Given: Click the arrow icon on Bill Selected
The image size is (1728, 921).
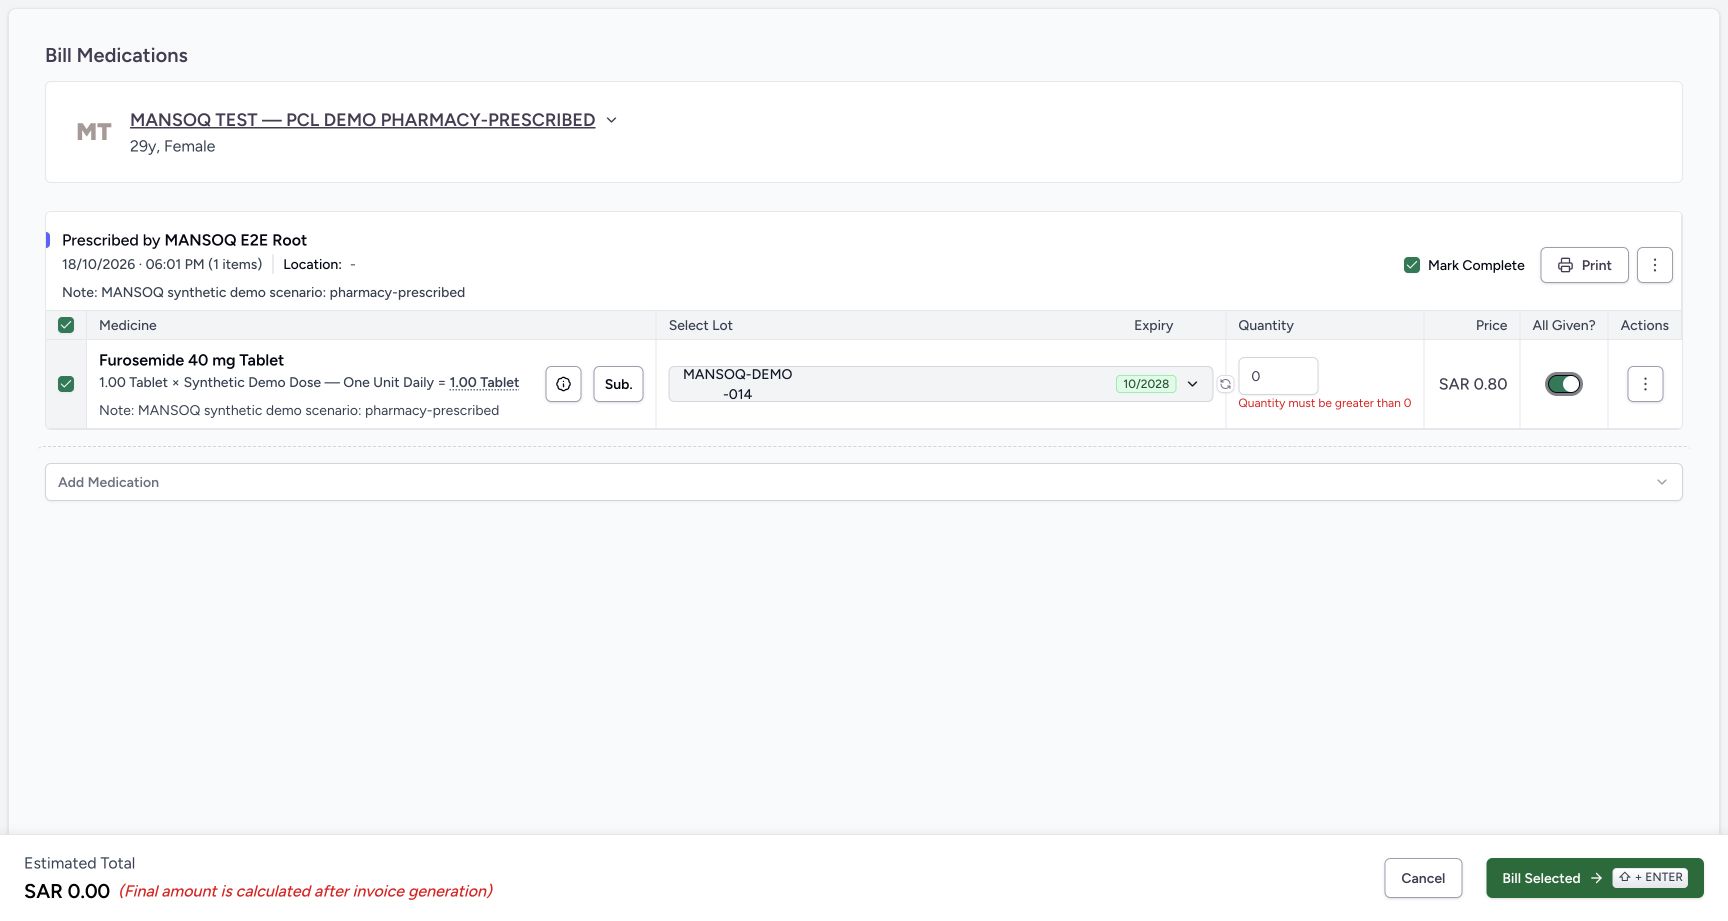Looking at the screenshot, I should tap(1596, 878).
